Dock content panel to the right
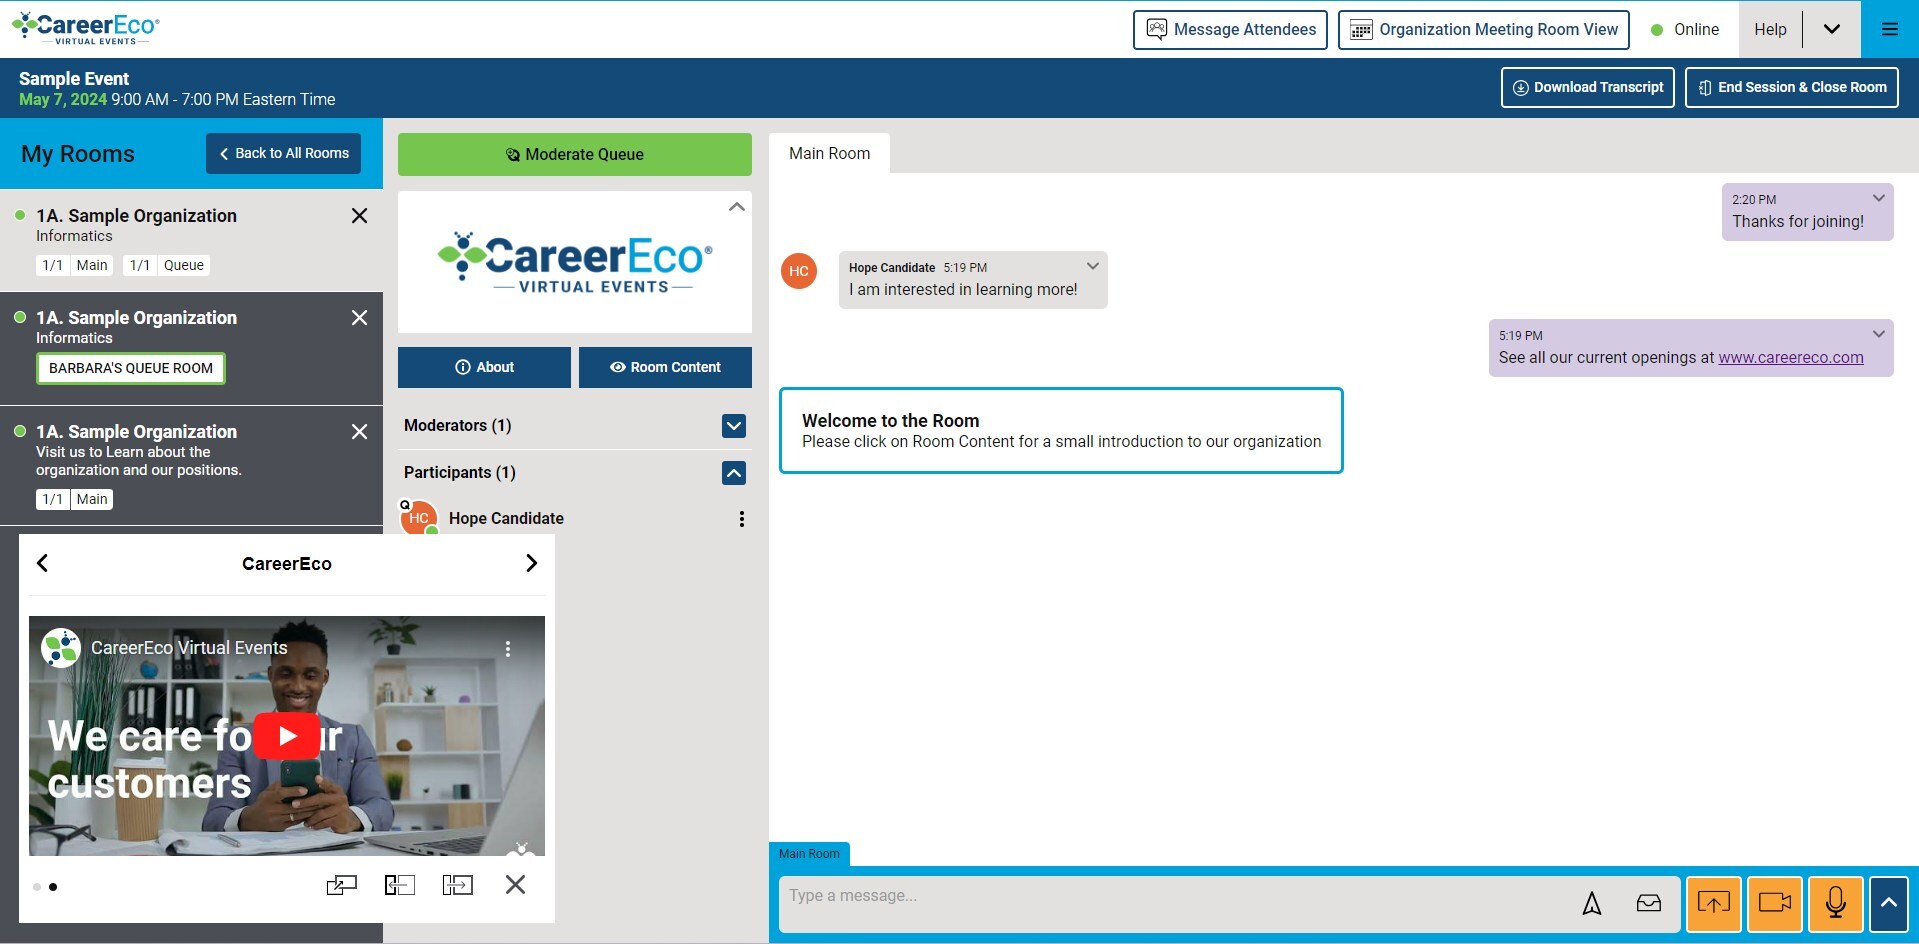The width and height of the screenshot is (1919, 944). tap(458, 885)
